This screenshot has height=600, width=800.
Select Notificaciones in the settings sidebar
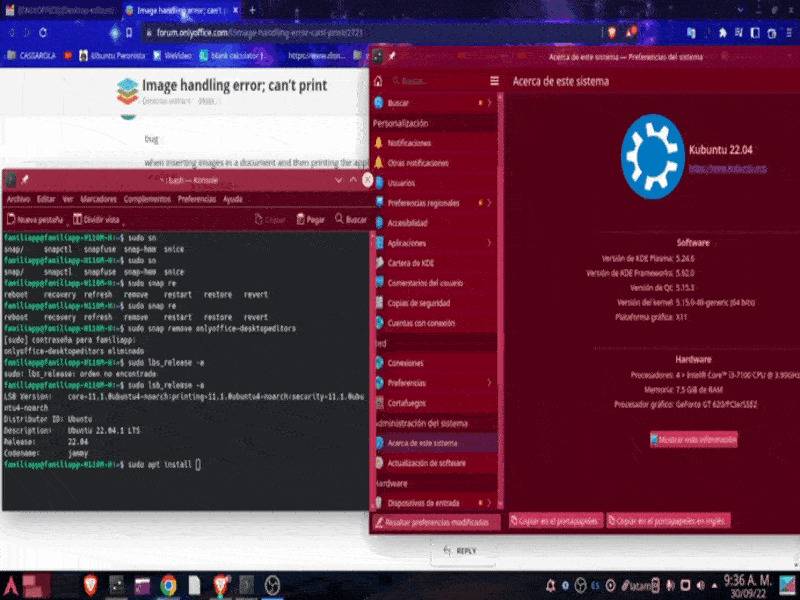click(435, 143)
